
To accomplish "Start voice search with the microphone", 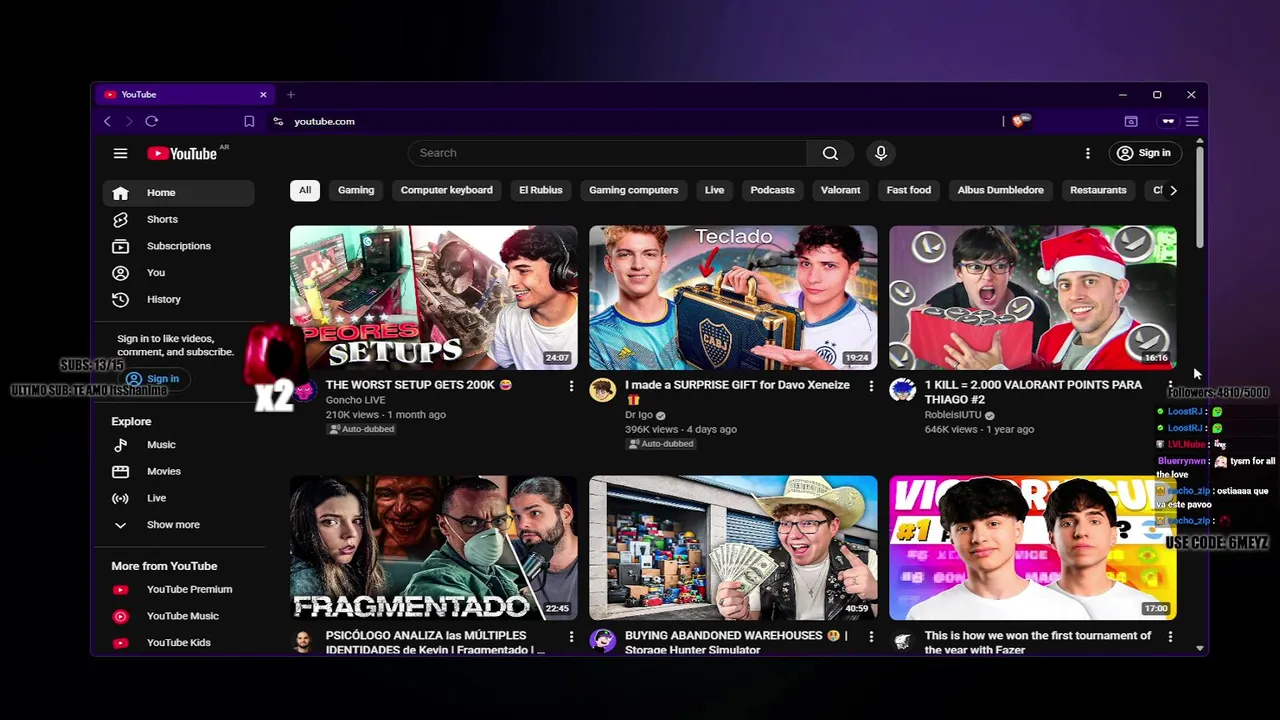I will [x=881, y=153].
